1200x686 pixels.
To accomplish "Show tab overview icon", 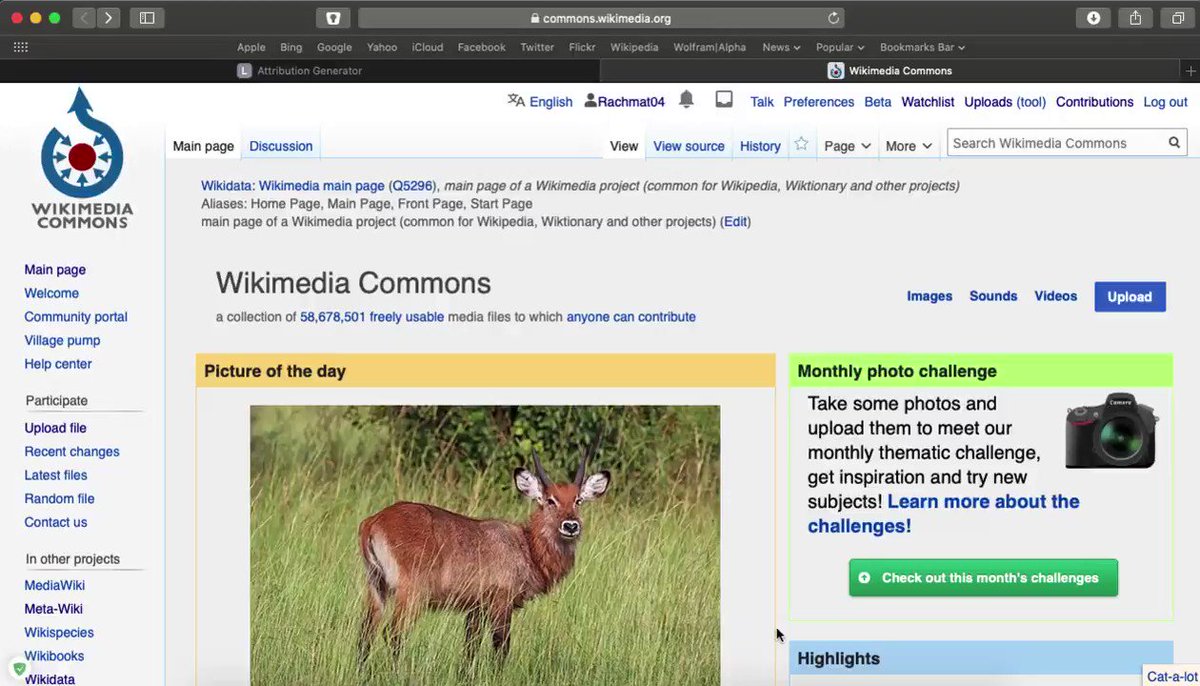I will 1178,18.
